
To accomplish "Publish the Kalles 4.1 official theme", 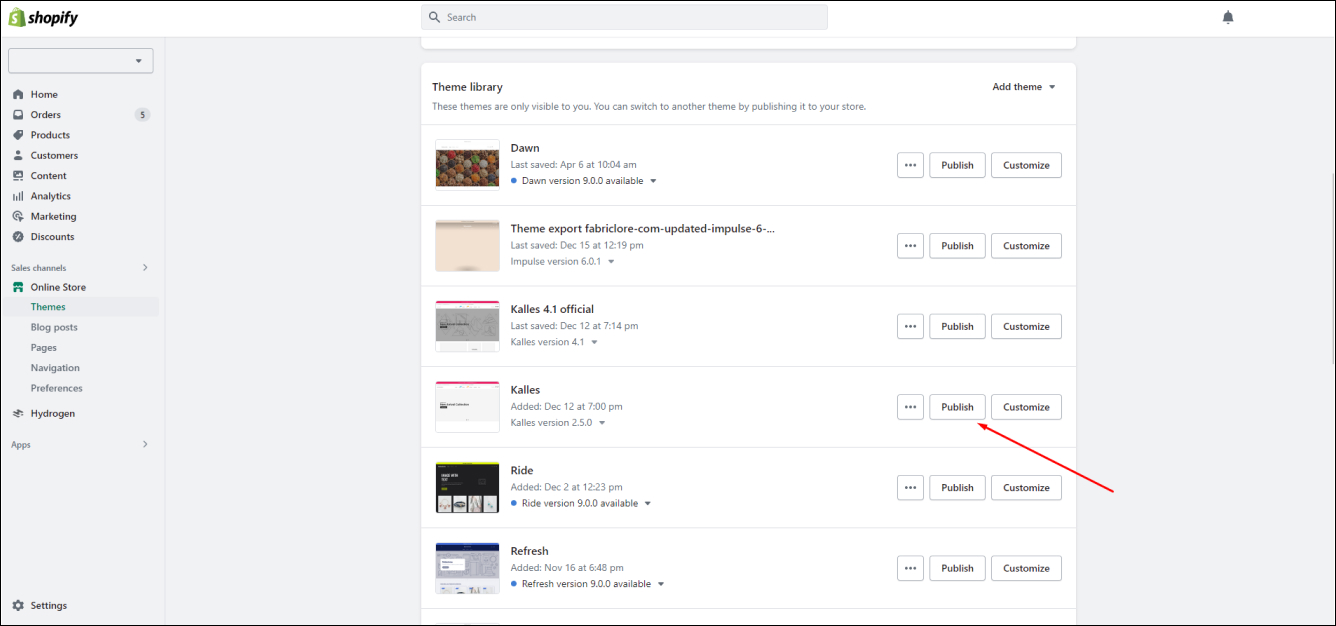I will click(x=957, y=326).
